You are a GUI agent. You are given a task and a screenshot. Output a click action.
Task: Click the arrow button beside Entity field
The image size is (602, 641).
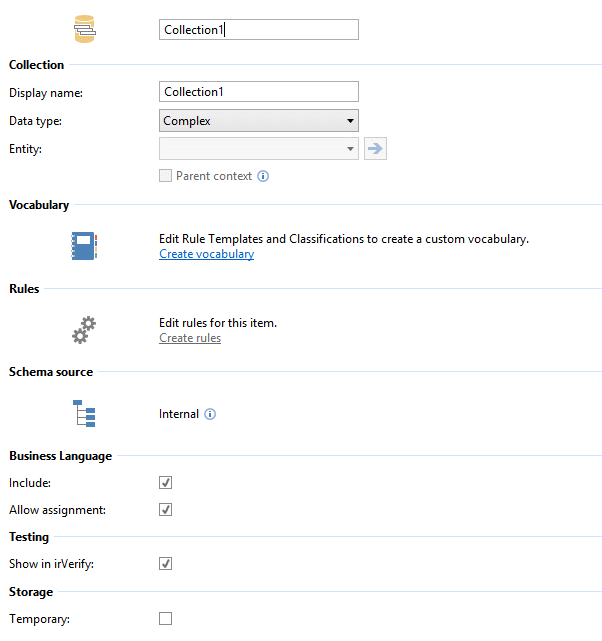[375, 149]
